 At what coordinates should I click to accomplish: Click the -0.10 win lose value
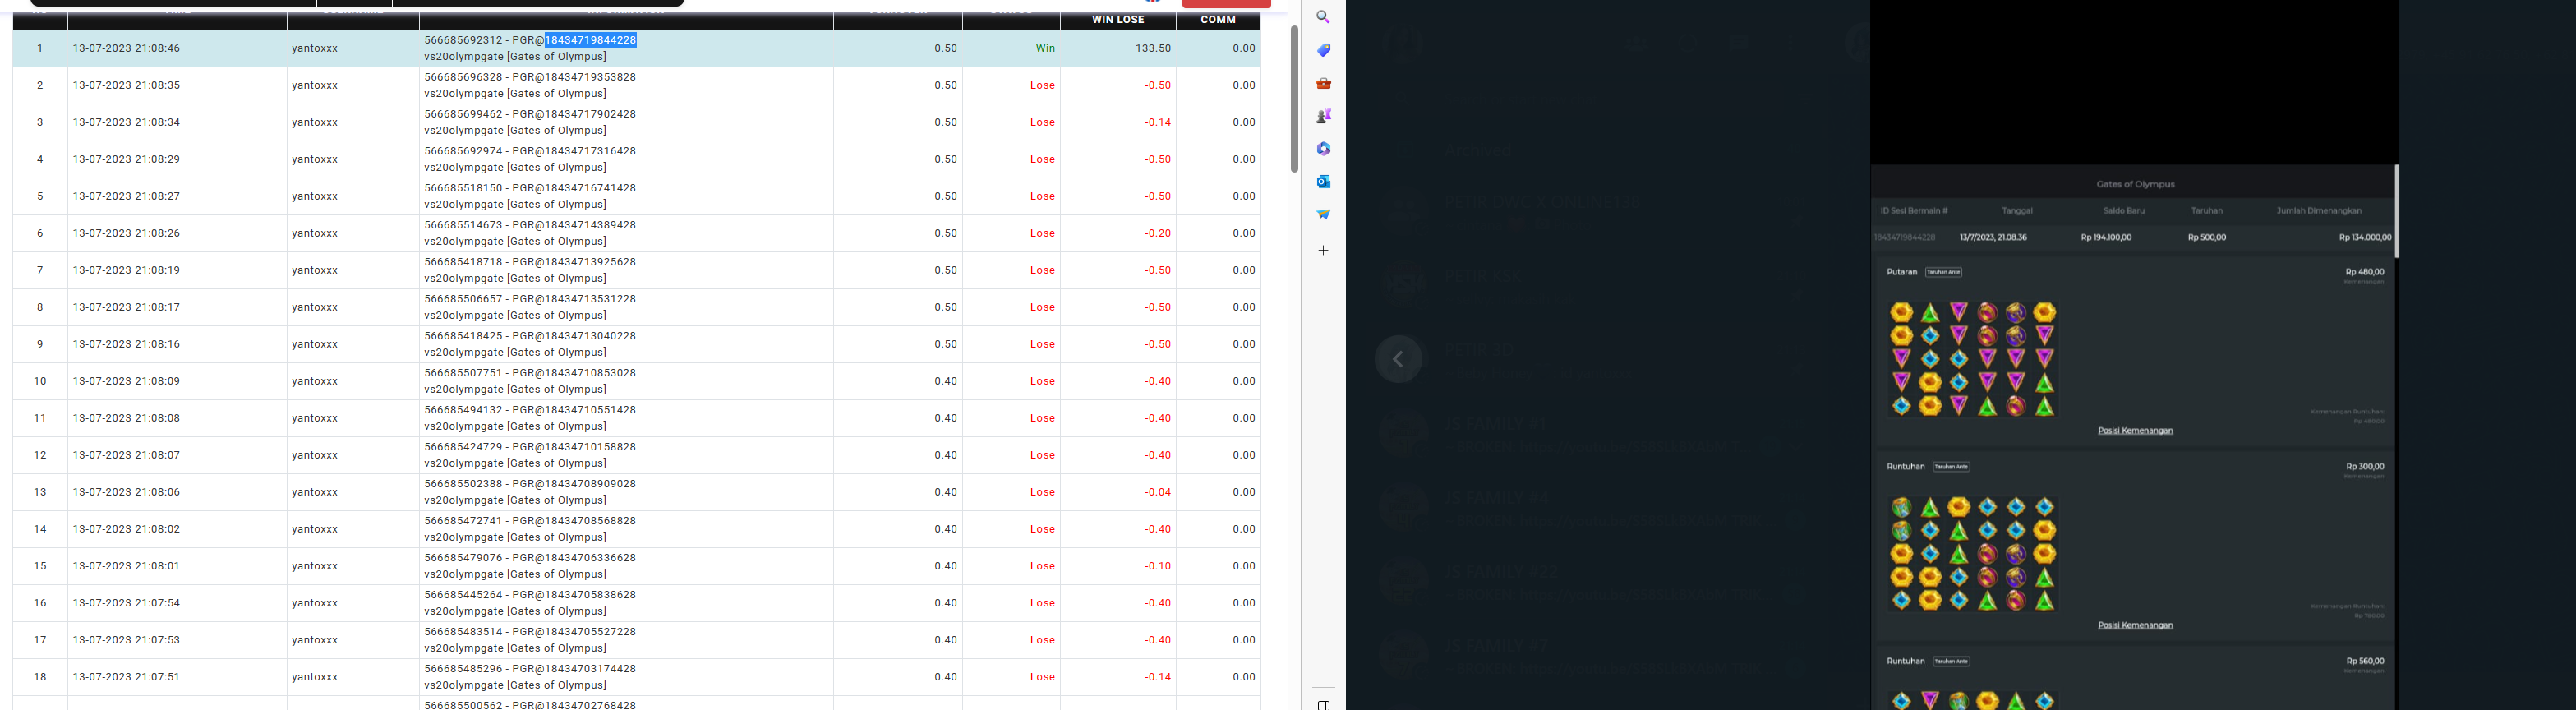(1158, 566)
